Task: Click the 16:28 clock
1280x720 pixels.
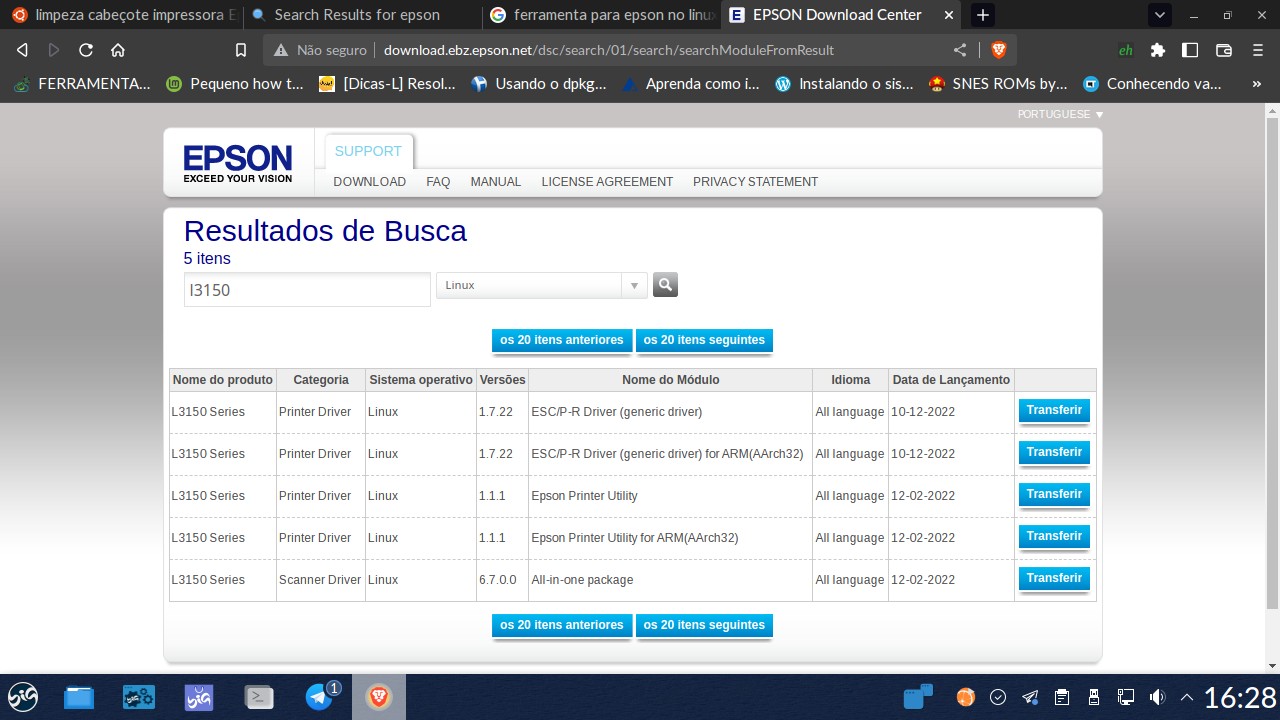Action: pyautogui.click(x=1240, y=697)
